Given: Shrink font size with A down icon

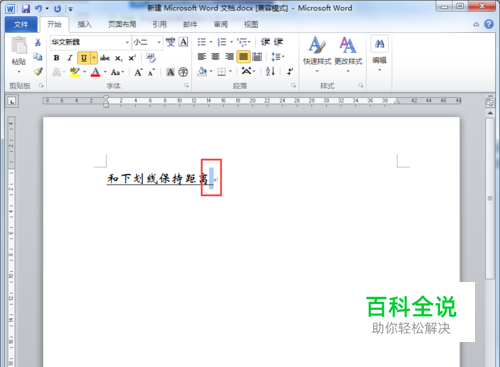Looking at the screenshot, I should point(151,72).
